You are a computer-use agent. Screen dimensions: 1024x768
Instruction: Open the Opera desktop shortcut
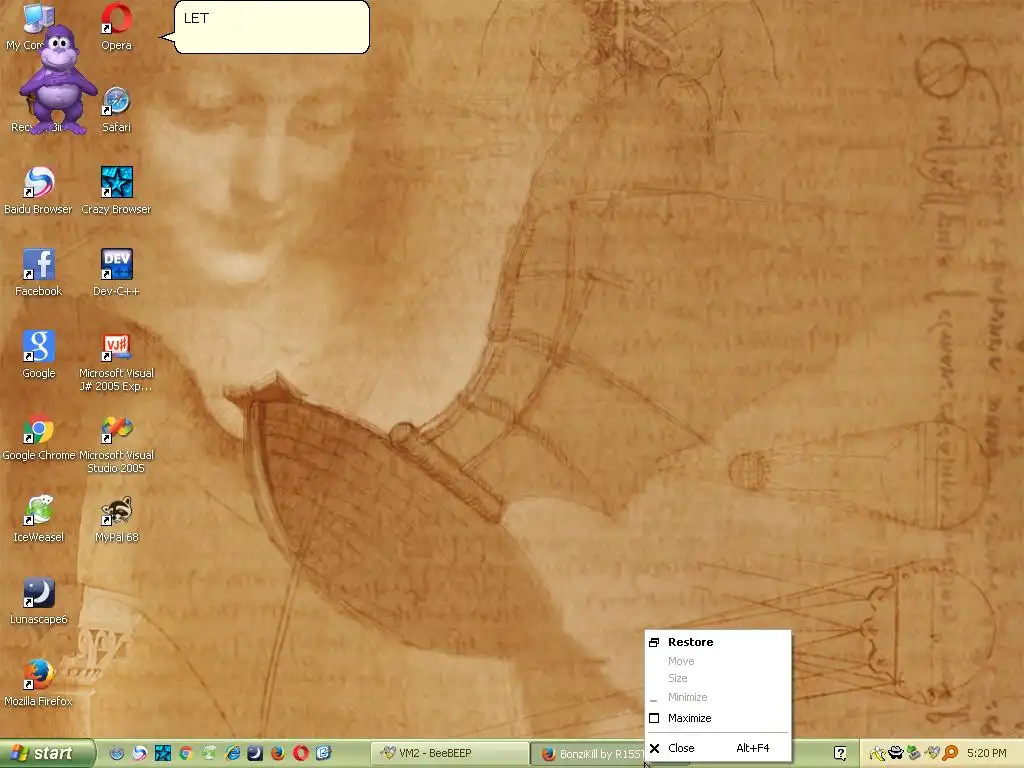116,27
